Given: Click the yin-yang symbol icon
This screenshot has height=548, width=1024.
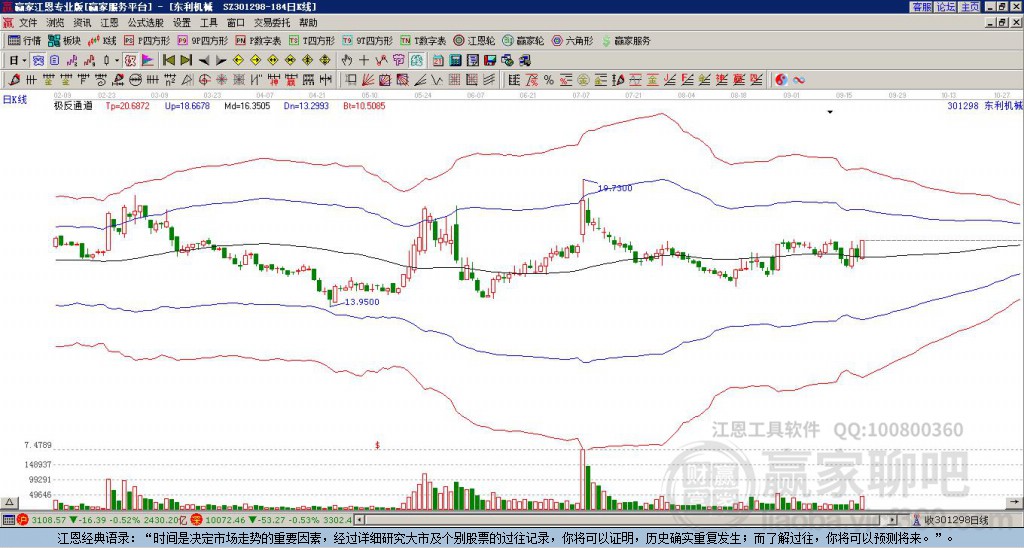Looking at the screenshot, I should click(780, 80).
